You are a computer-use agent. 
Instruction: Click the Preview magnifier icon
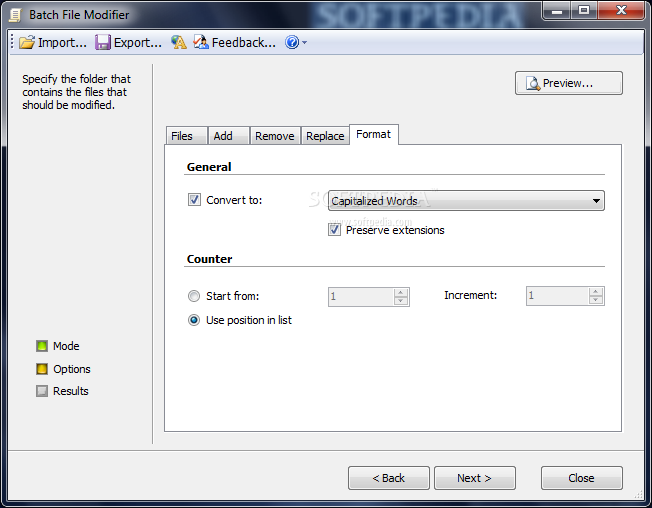click(x=533, y=83)
